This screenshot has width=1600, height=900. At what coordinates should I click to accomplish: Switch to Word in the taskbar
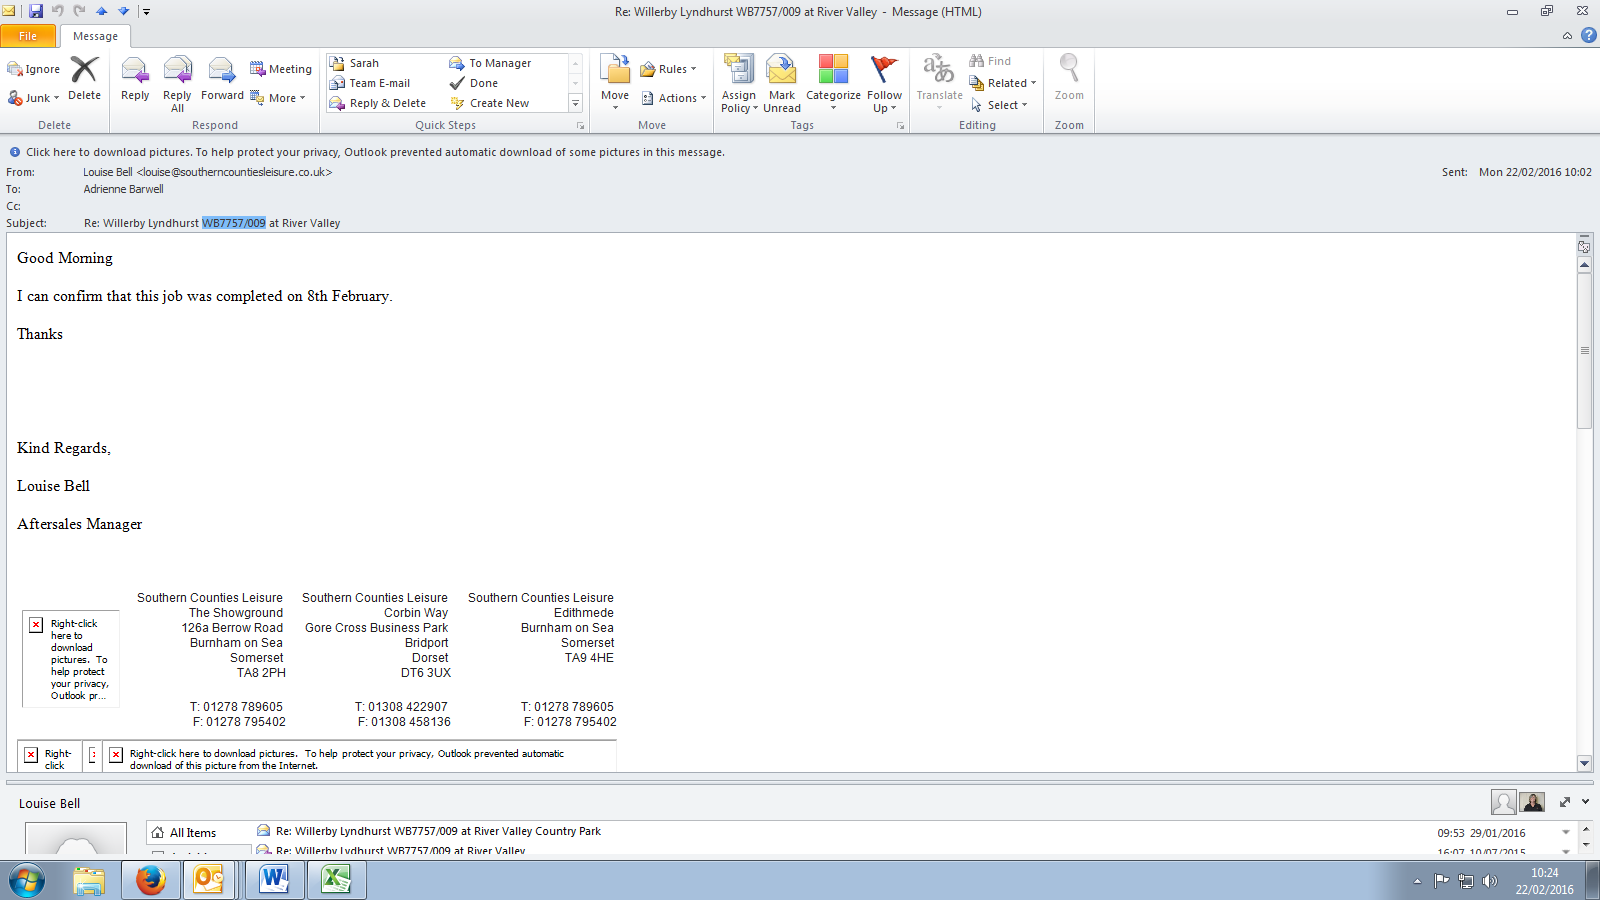273,880
